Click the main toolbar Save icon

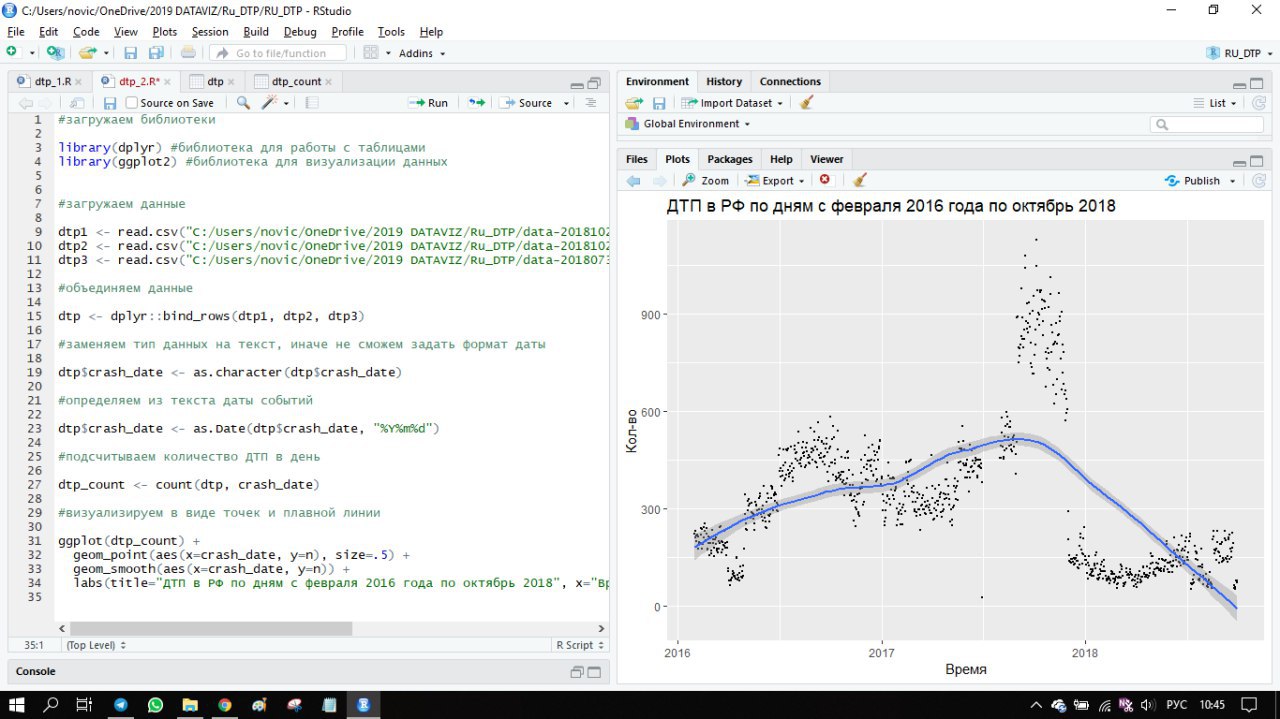pos(130,53)
